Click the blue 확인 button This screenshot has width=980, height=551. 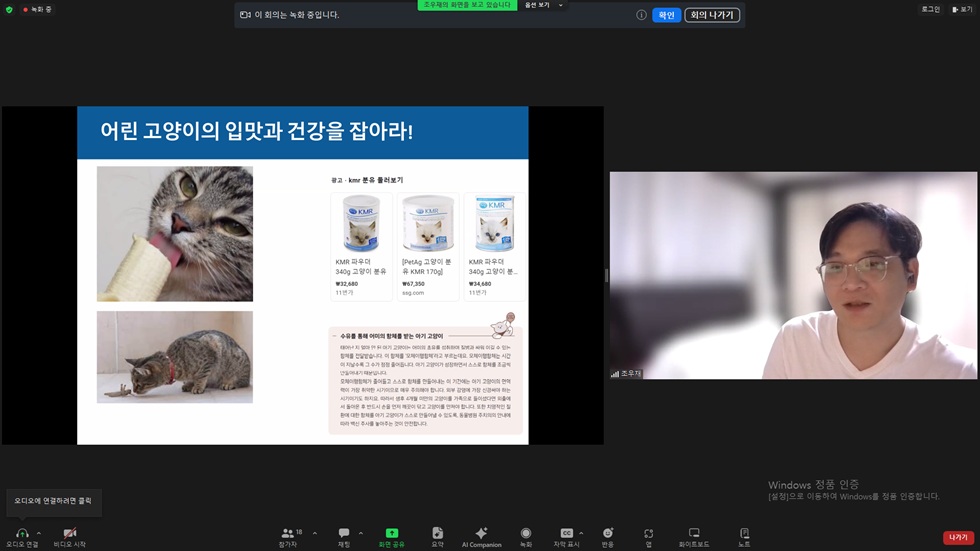point(666,15)
